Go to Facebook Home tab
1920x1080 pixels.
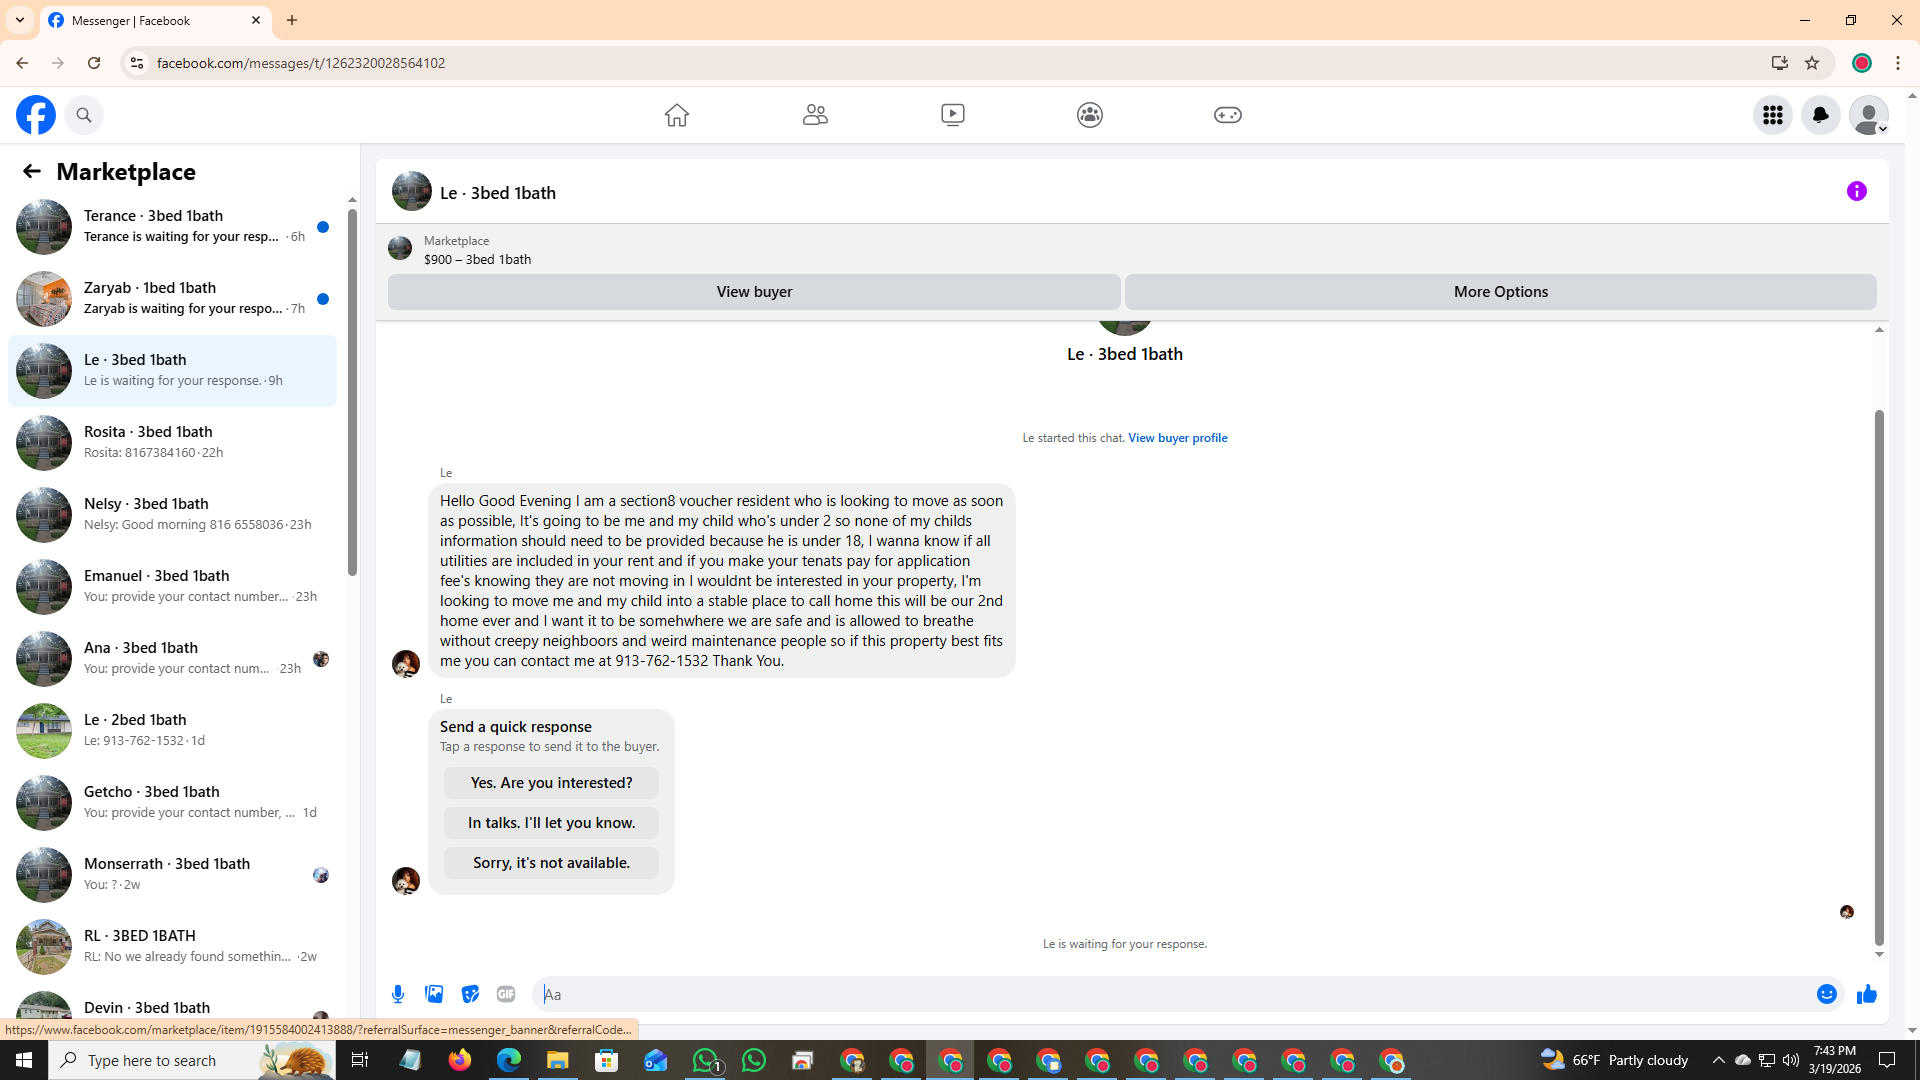click(x=677, y=115)
